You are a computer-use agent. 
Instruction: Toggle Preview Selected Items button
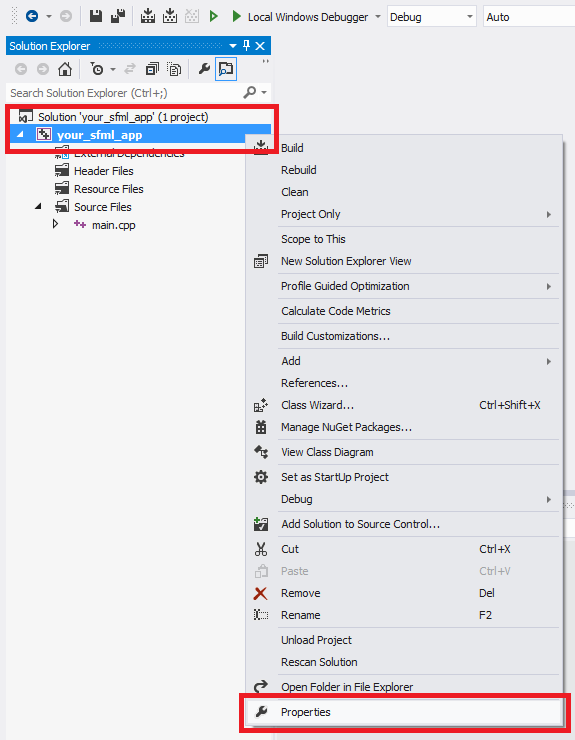pyautogui.click(x=226, y=69)
